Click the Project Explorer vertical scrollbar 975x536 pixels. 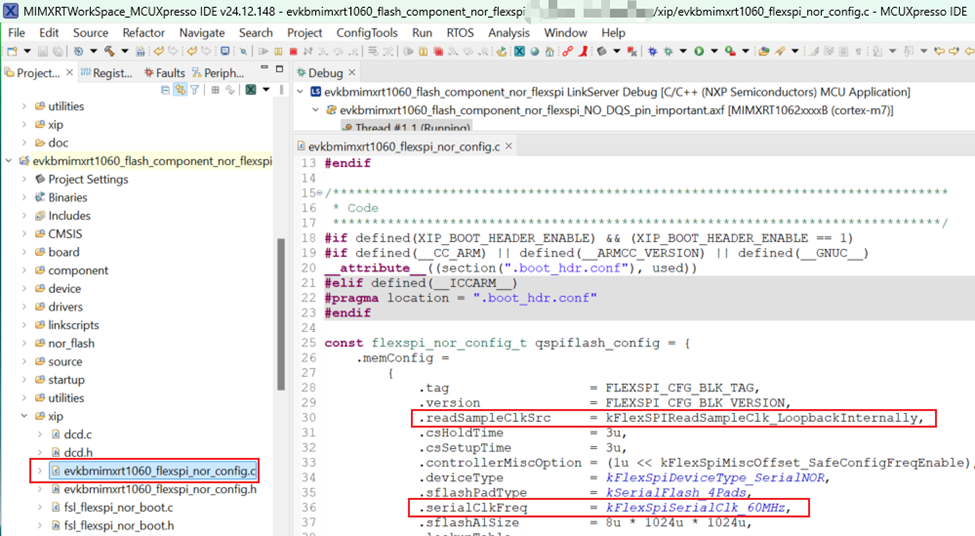280,314
